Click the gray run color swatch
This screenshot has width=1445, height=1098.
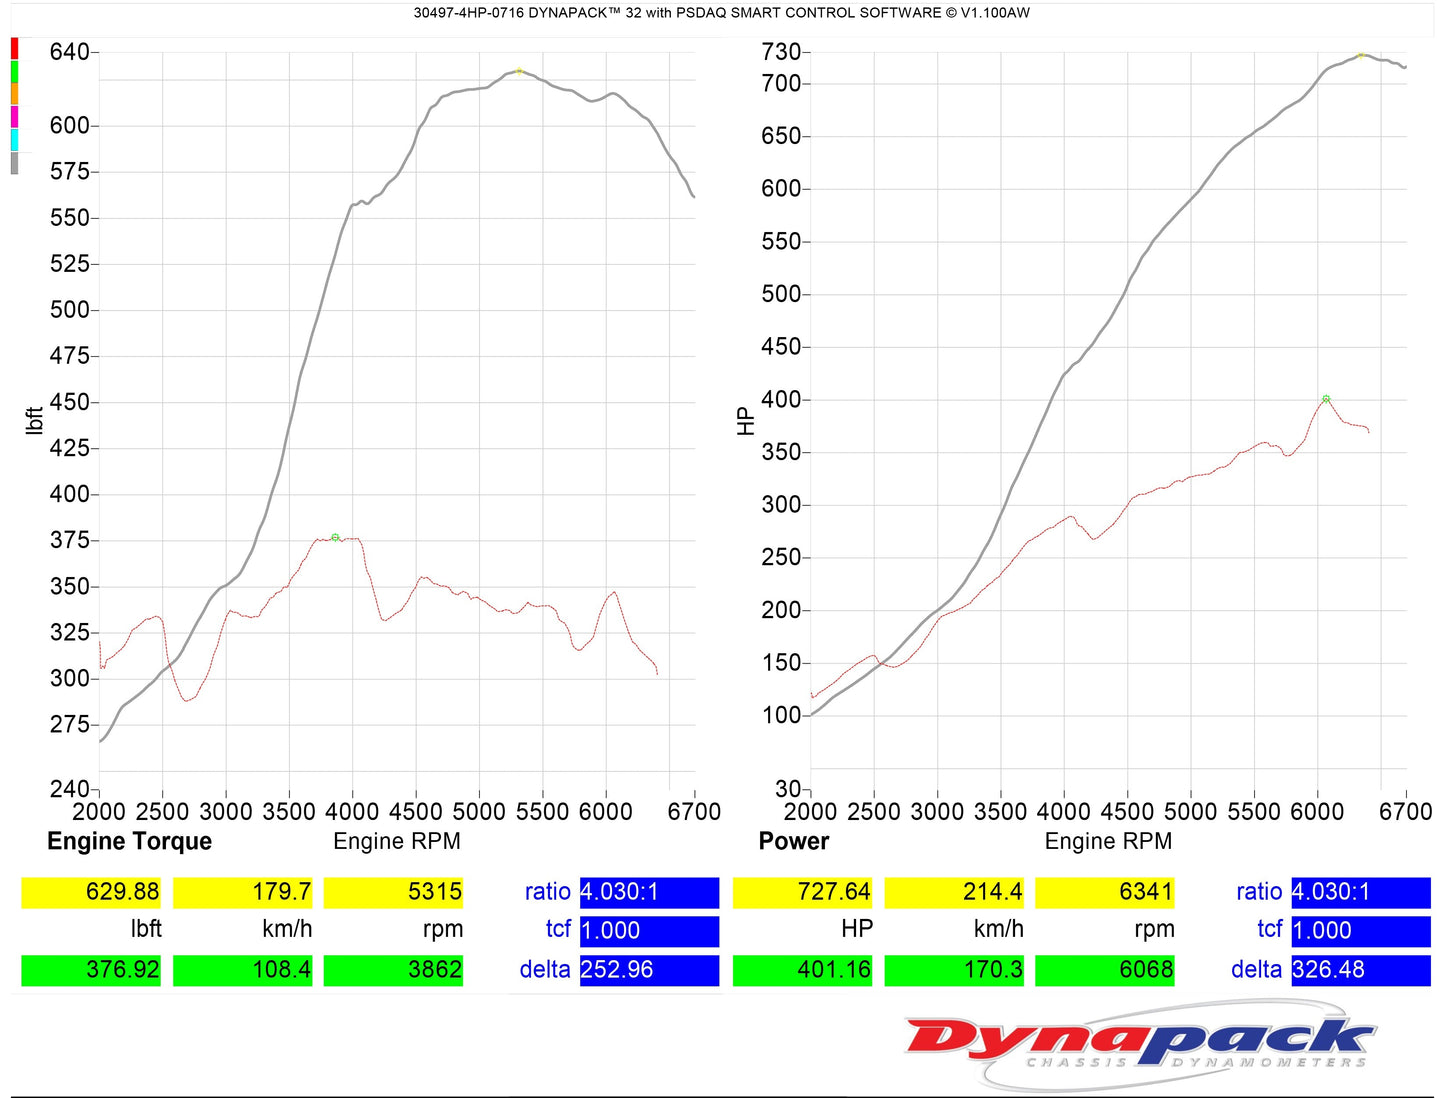pyautogui.click(x=14, y=163)
